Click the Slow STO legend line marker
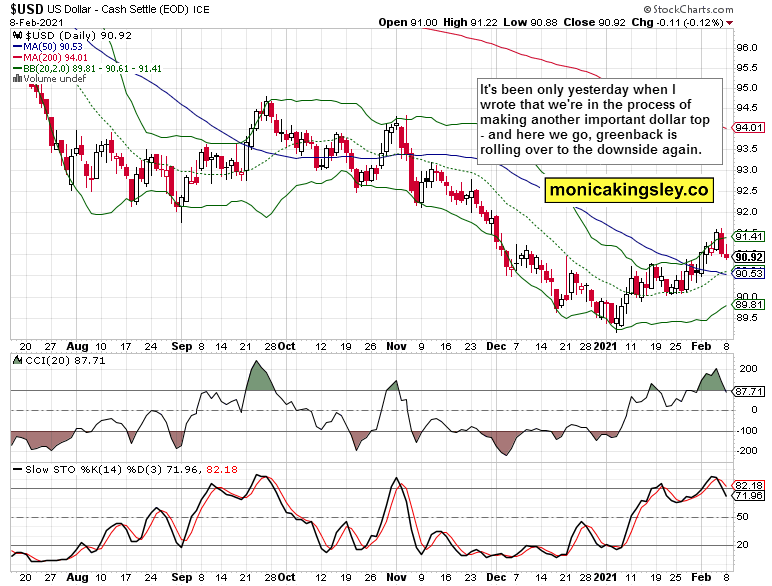 [x=18, y=469]
